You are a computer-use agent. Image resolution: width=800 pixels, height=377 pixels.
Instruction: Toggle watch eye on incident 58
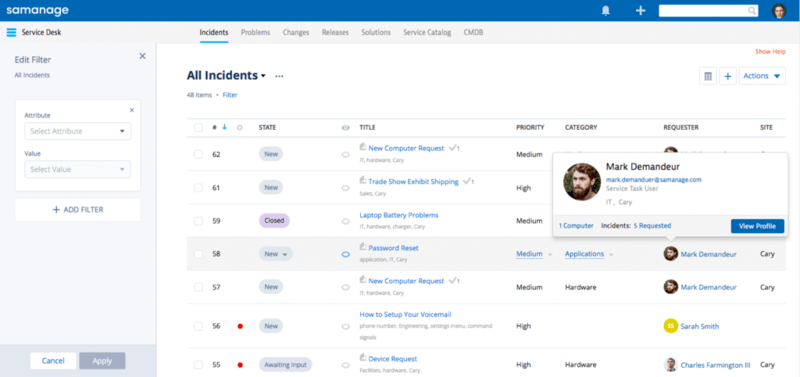point(345,255)
